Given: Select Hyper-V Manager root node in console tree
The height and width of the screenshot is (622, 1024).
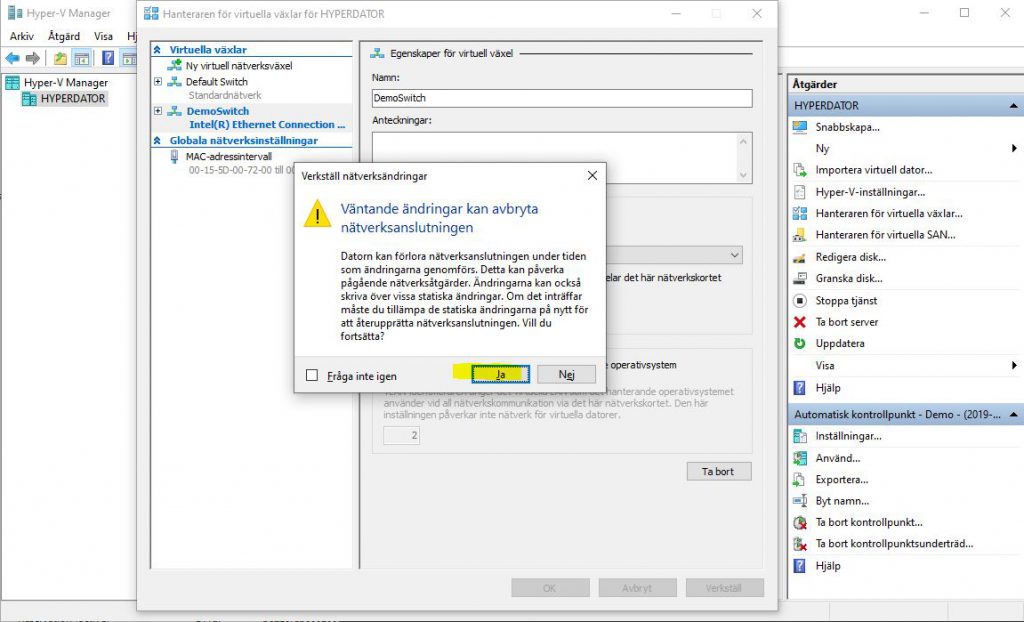Looking at the screenshot, I should 65,82.
